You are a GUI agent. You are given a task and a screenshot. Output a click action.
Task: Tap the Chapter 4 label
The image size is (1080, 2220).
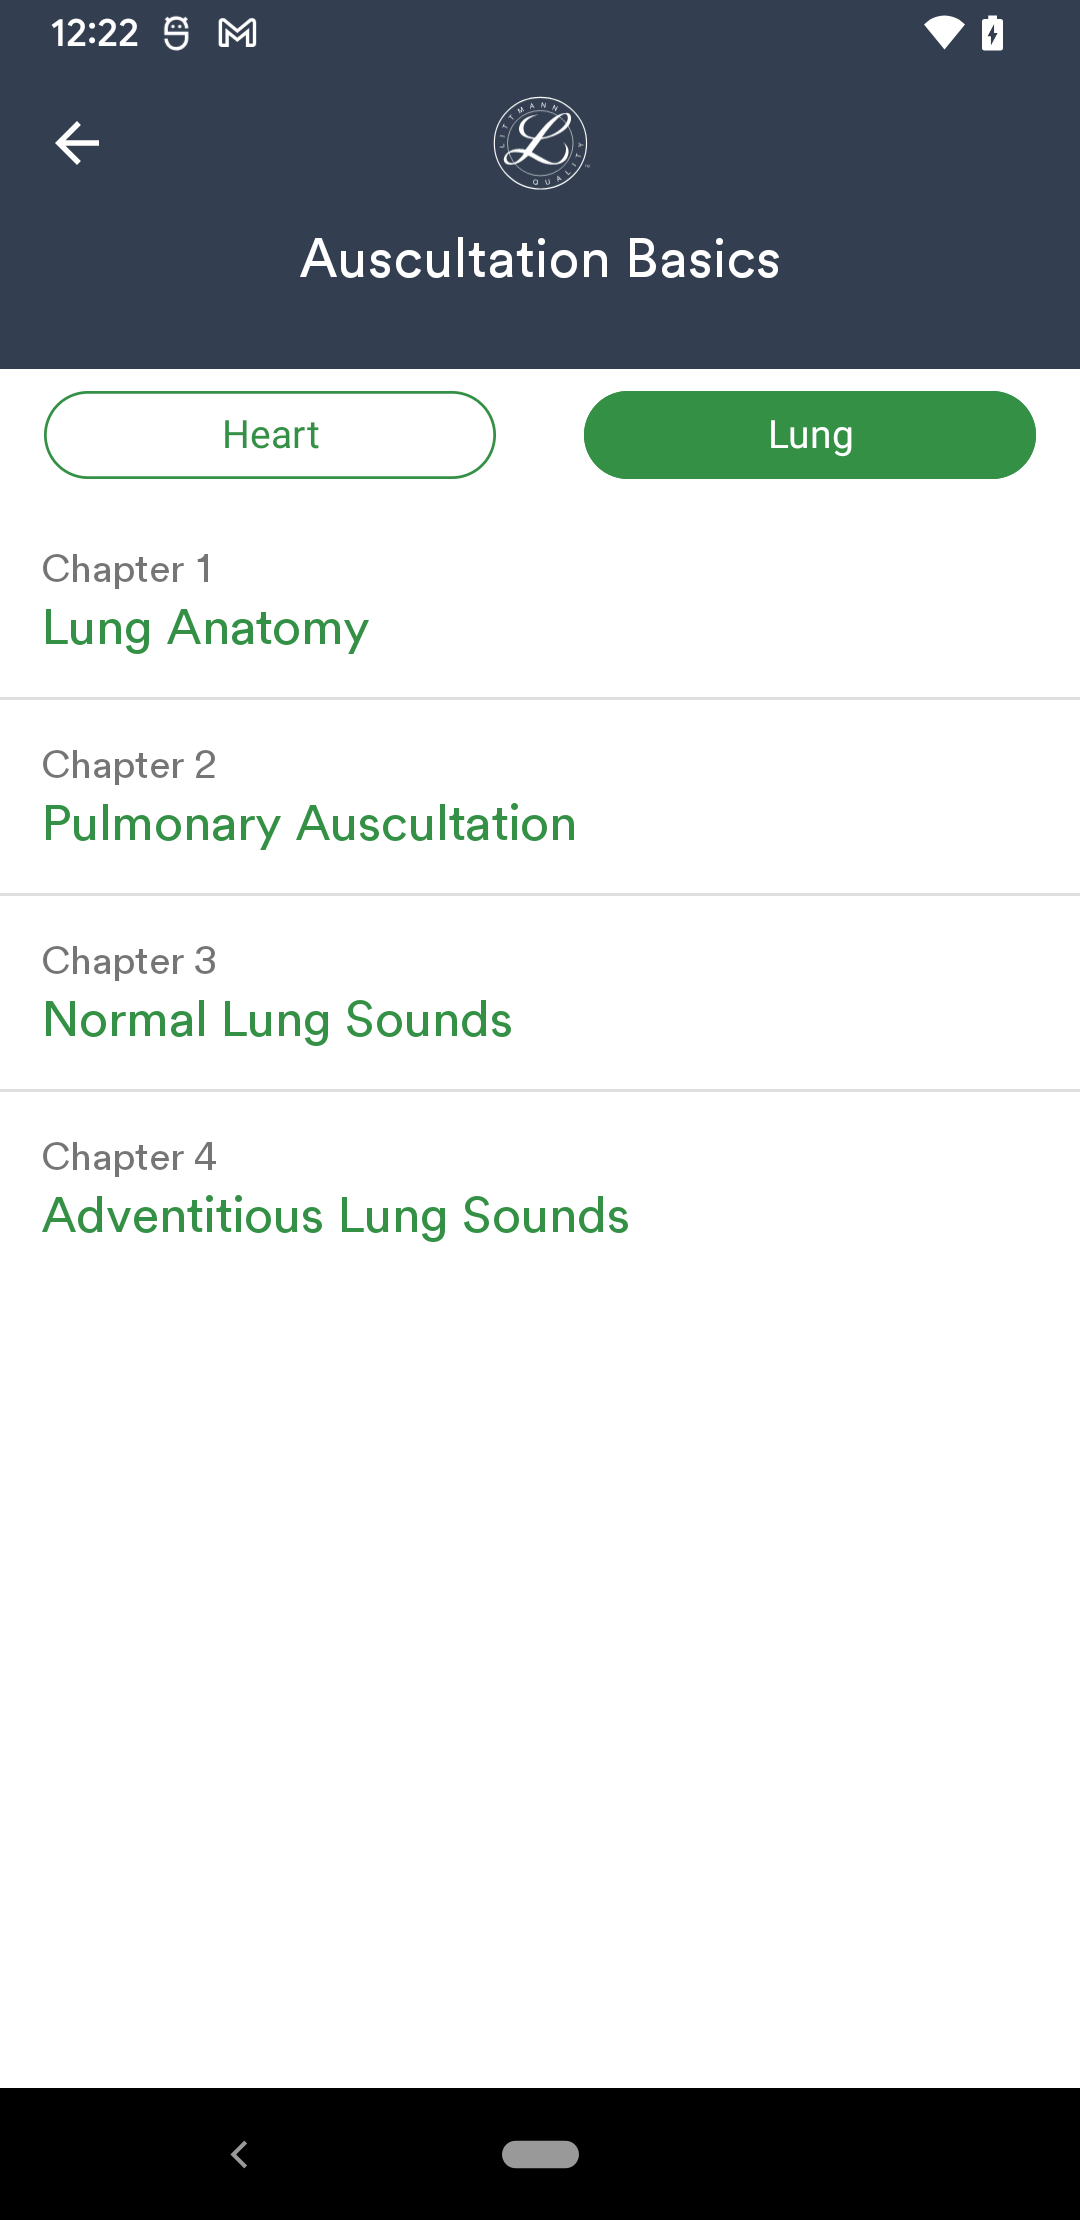coord(129,1158)
